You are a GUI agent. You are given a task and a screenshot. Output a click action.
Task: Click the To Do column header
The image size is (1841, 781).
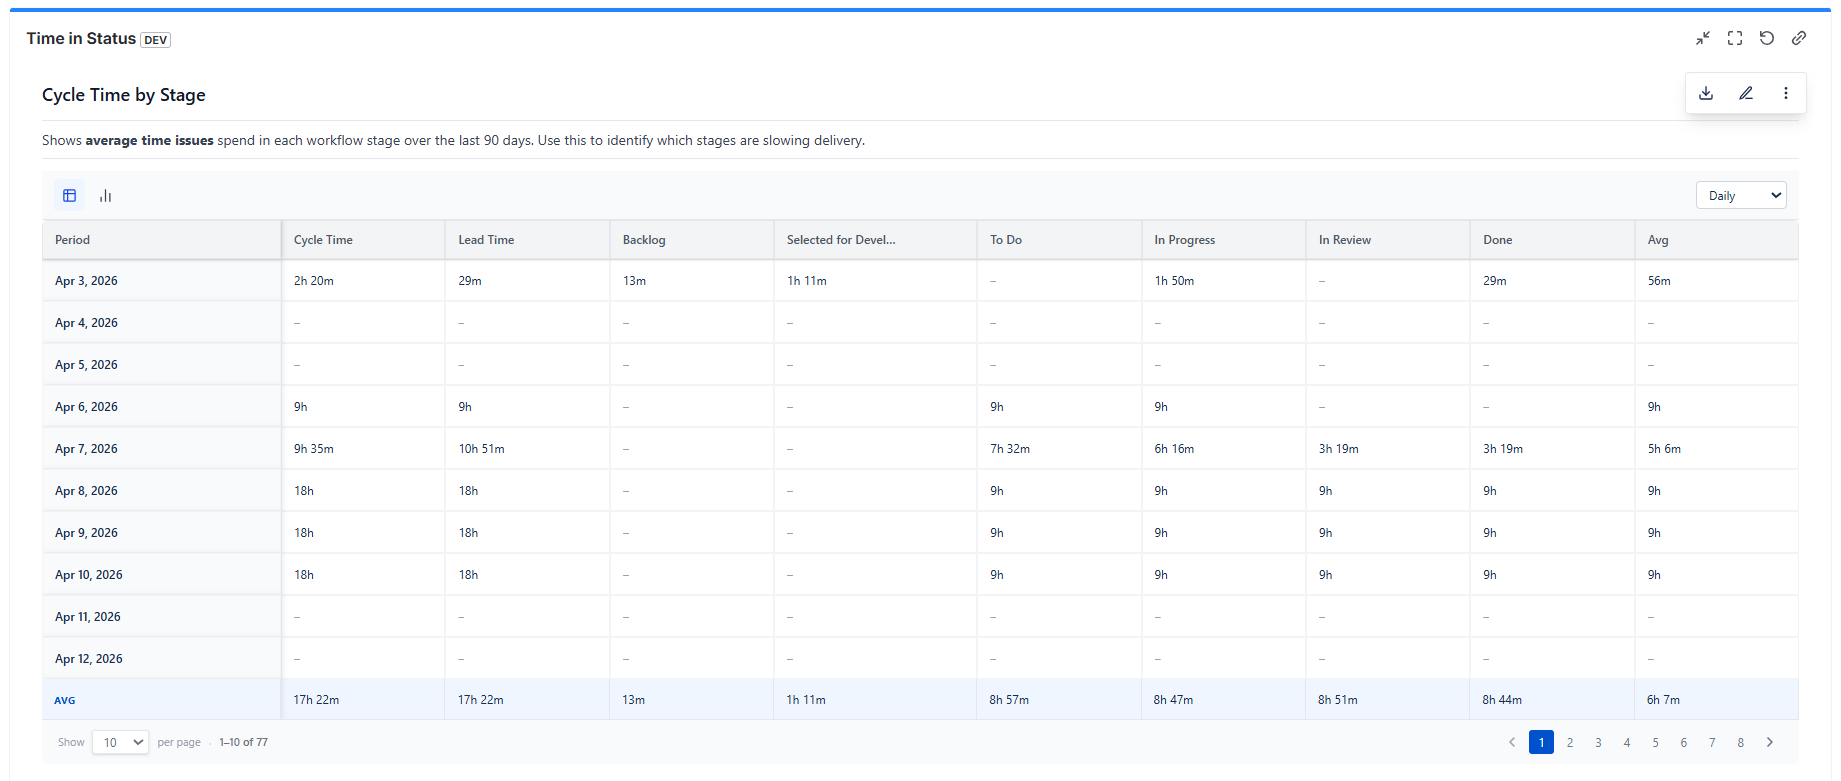[x=1059, y=240]
